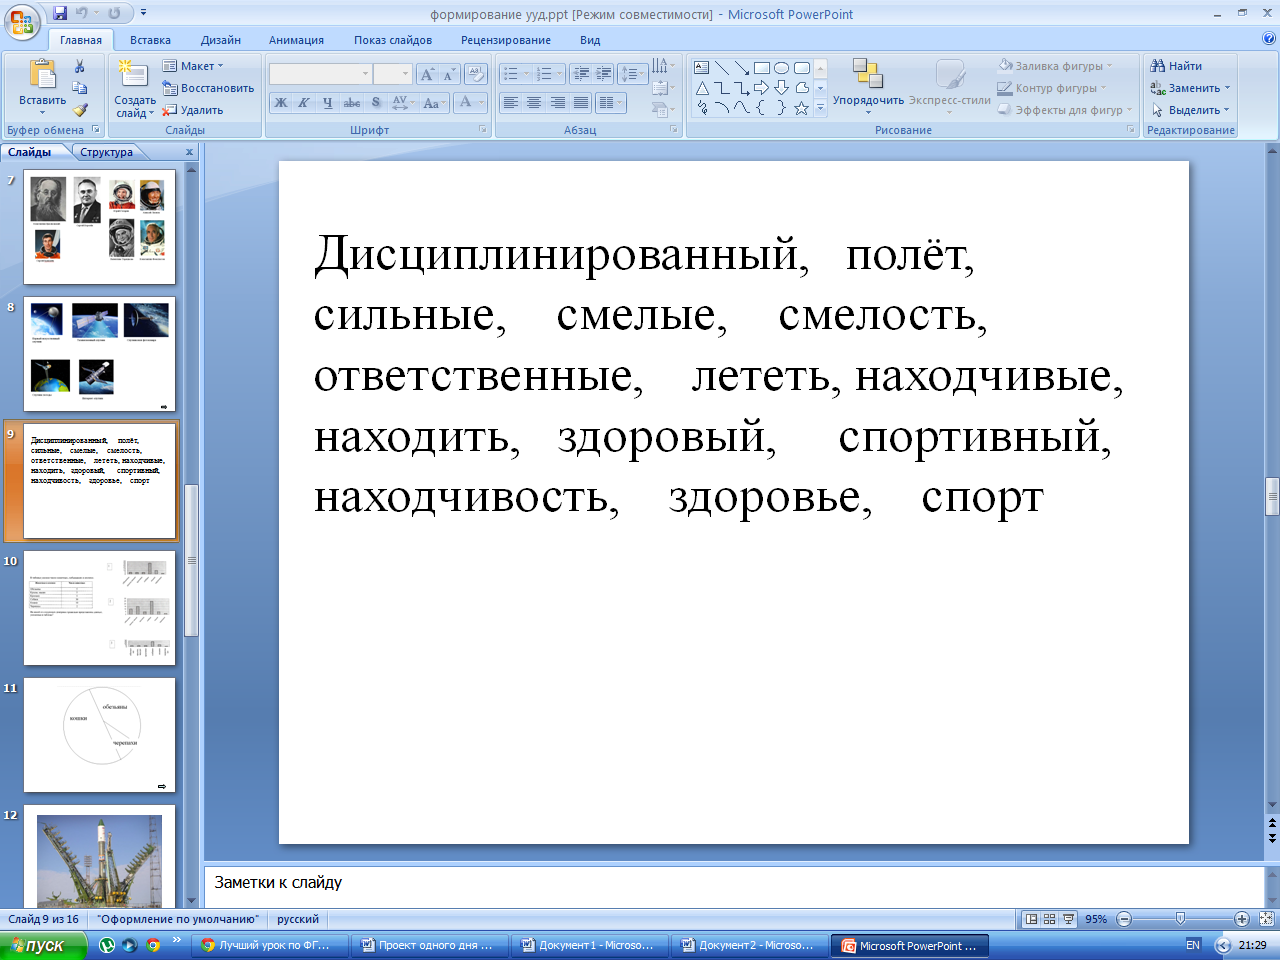Center the text alignment
The height and width of the screenshot is (960, 1280).
point(534,102)
